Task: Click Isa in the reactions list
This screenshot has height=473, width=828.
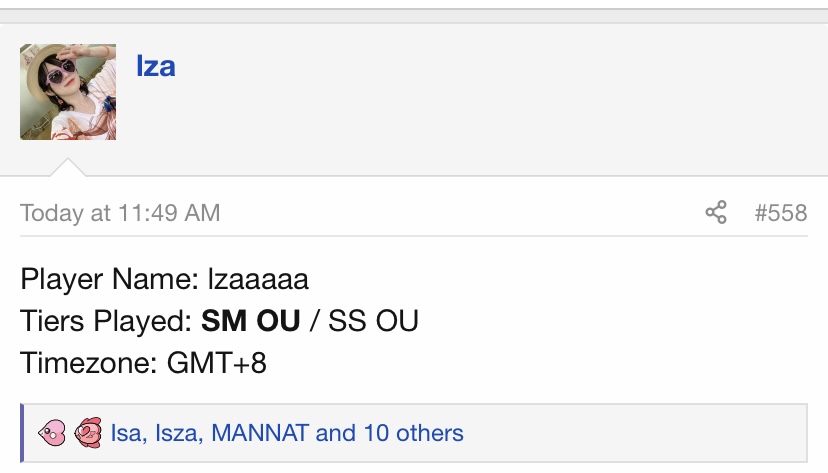Action: (x=127, y=433)
